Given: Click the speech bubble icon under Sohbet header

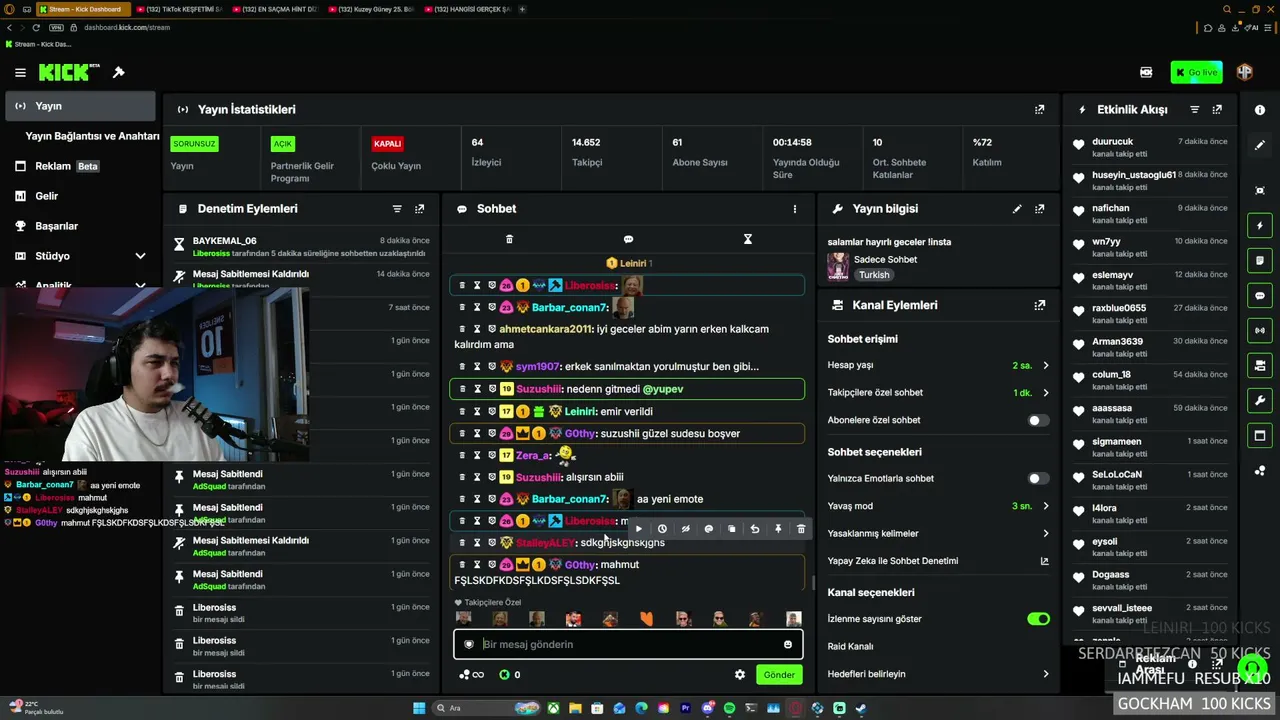Looking at the screenshot, I should [x=628, y=239].
